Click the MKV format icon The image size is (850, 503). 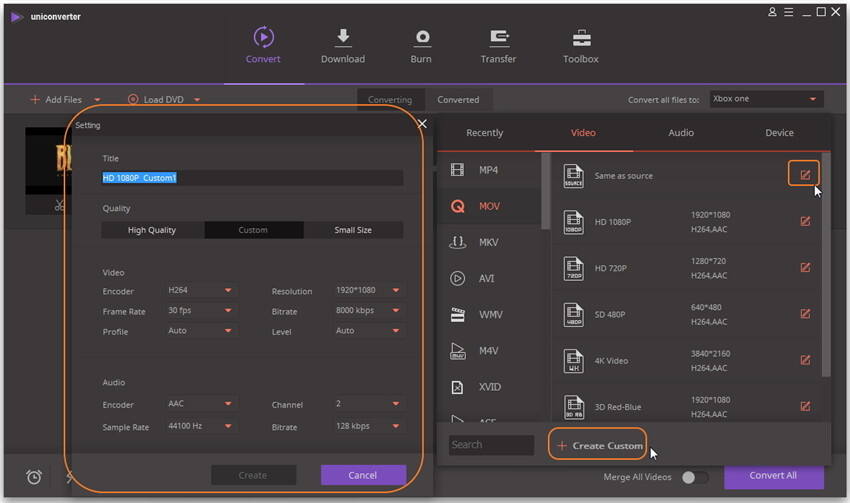coord(458,242)
